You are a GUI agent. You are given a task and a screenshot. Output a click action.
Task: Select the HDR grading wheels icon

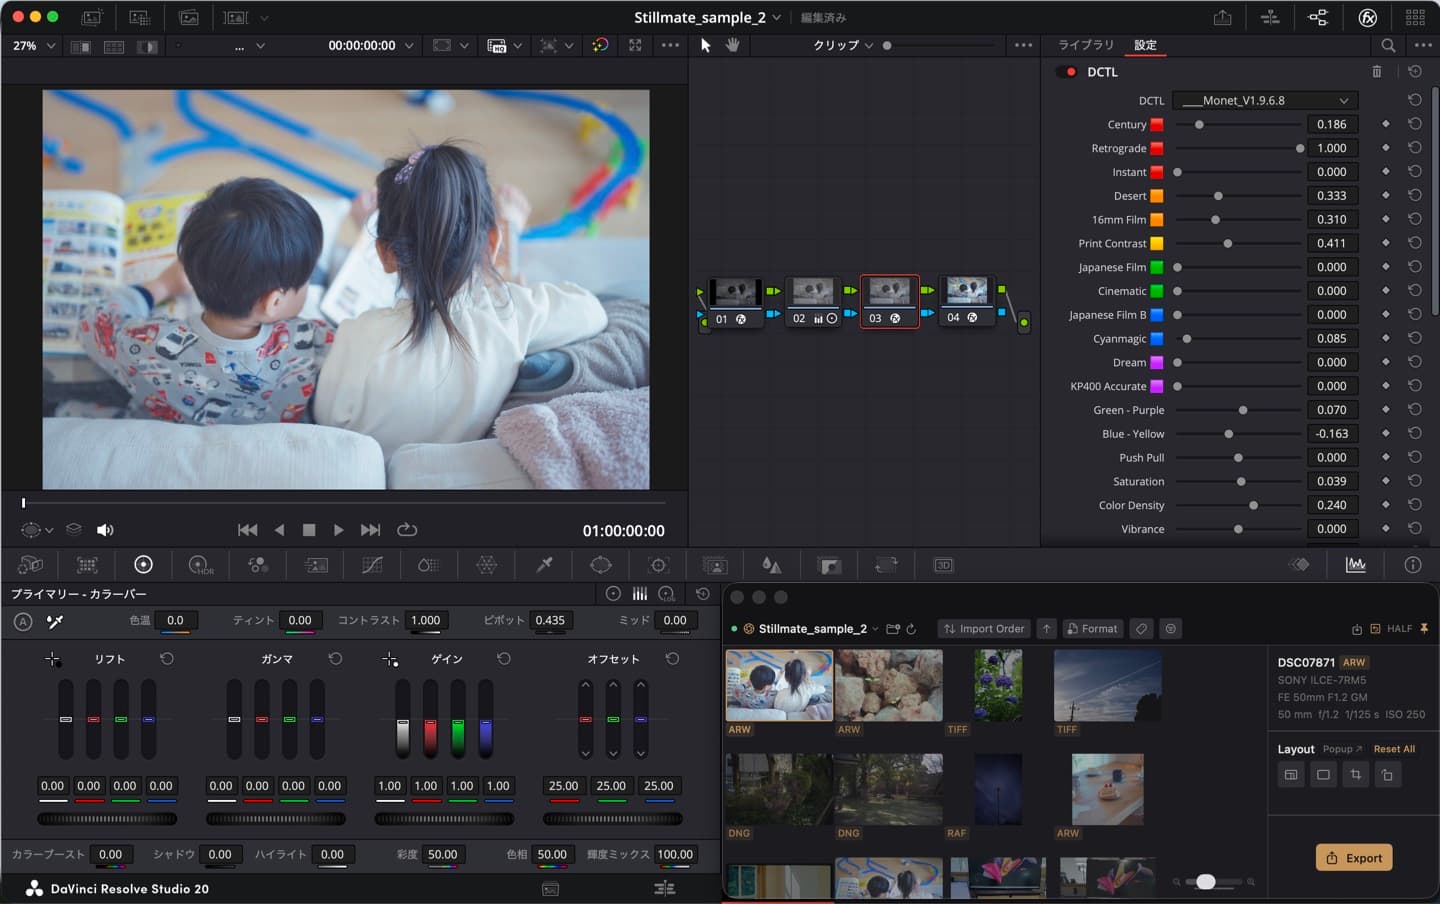tap(200, 565)
